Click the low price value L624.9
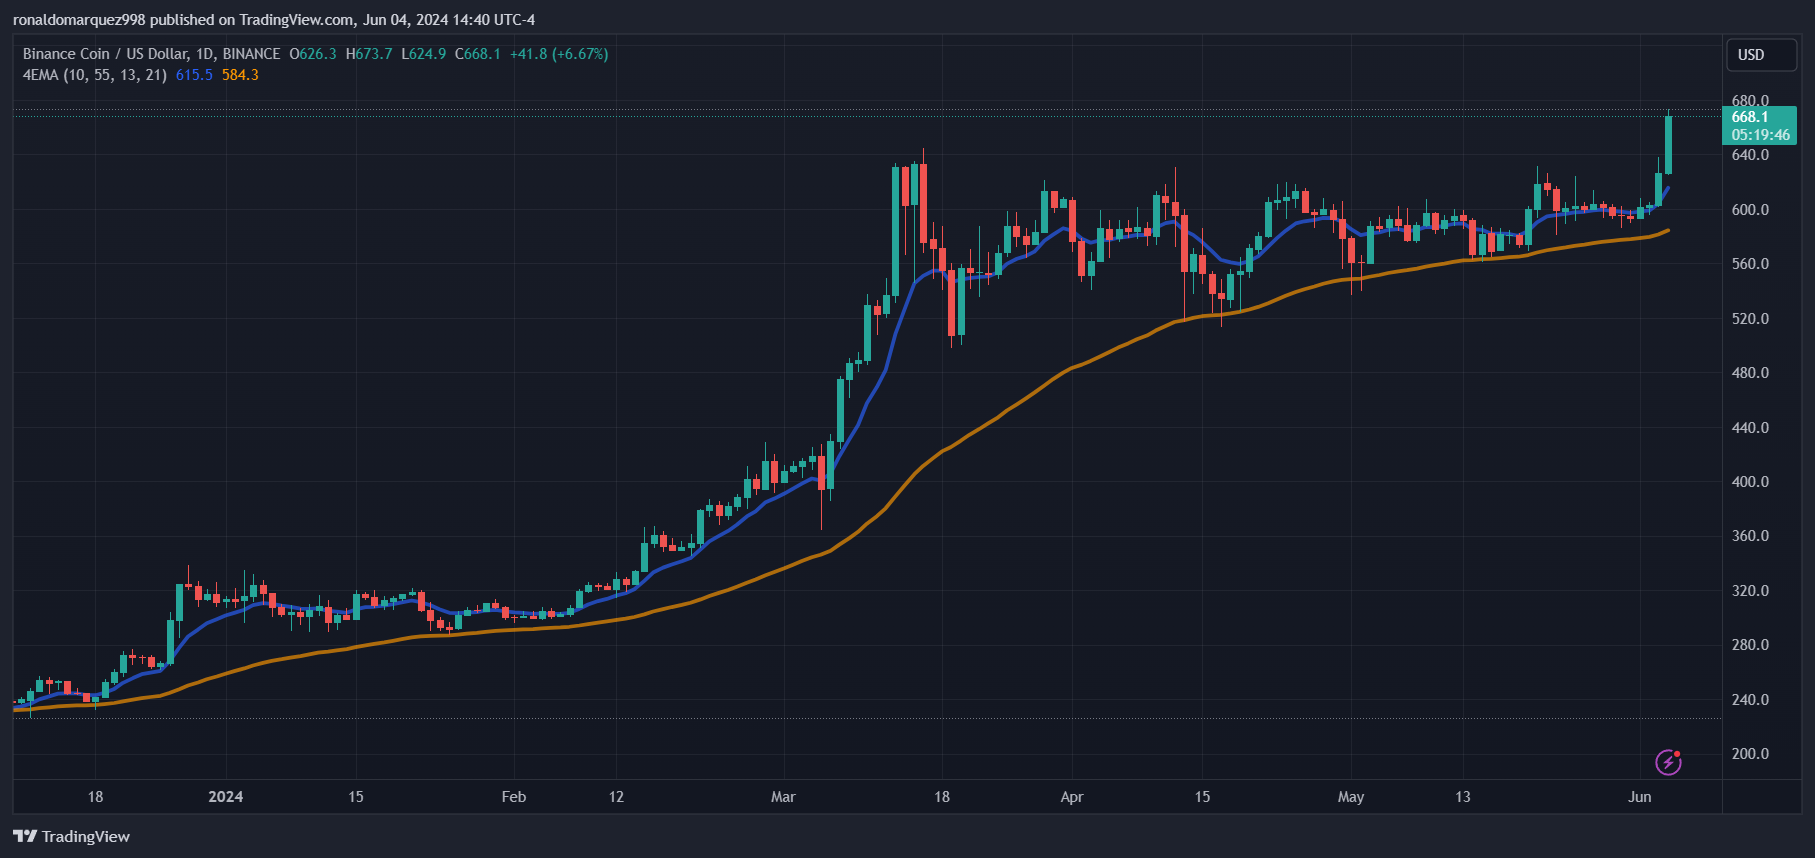Screen dimensions: 1815x858 (424, 54)
